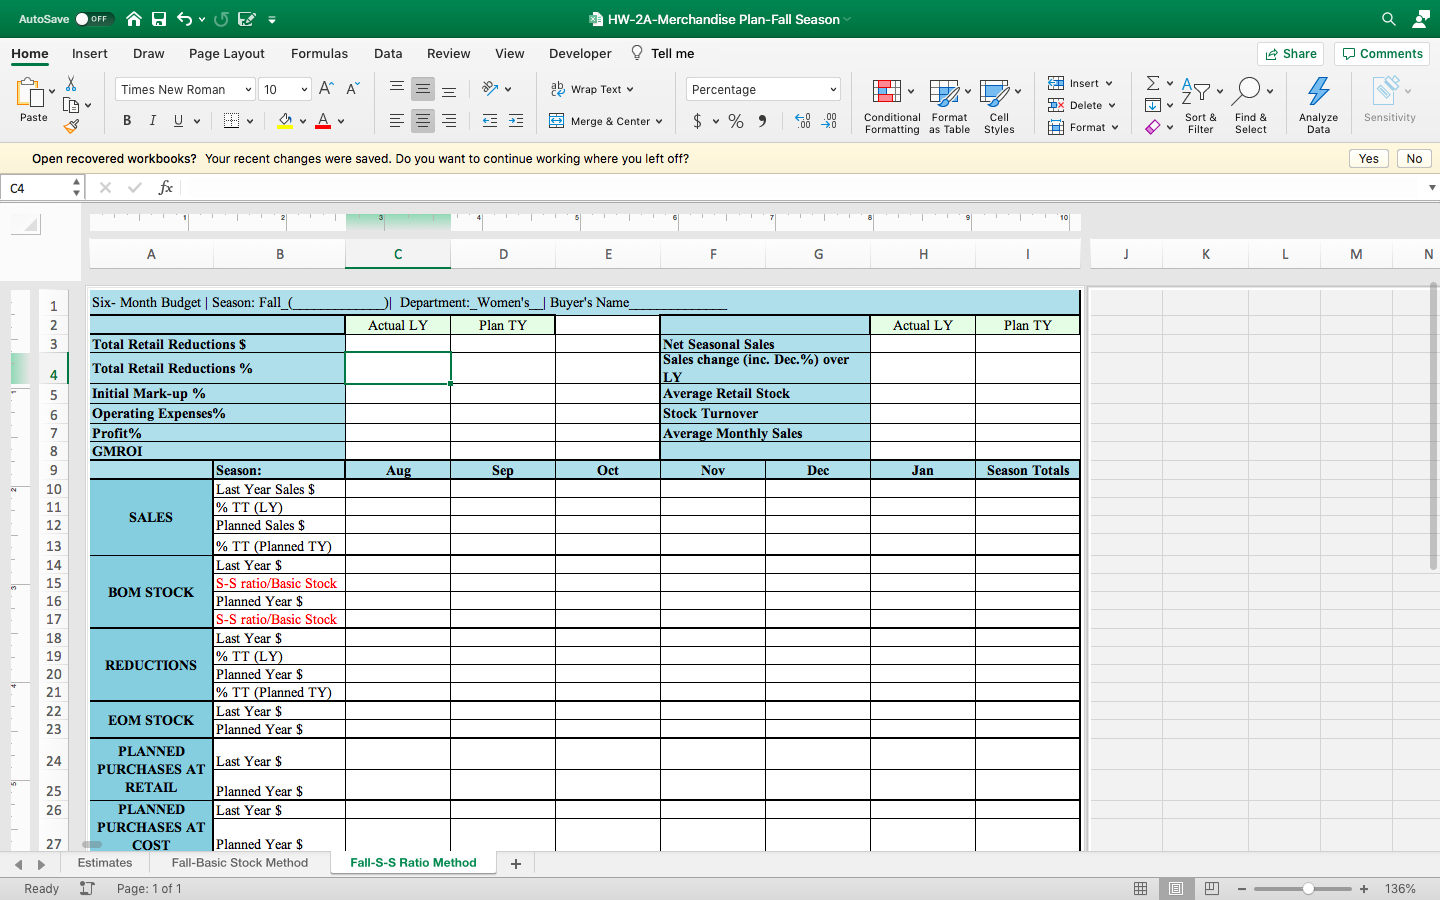Open the Fill Color dropdown arrow
This screenshot has width=1440, height=900.
click(301, 120)
